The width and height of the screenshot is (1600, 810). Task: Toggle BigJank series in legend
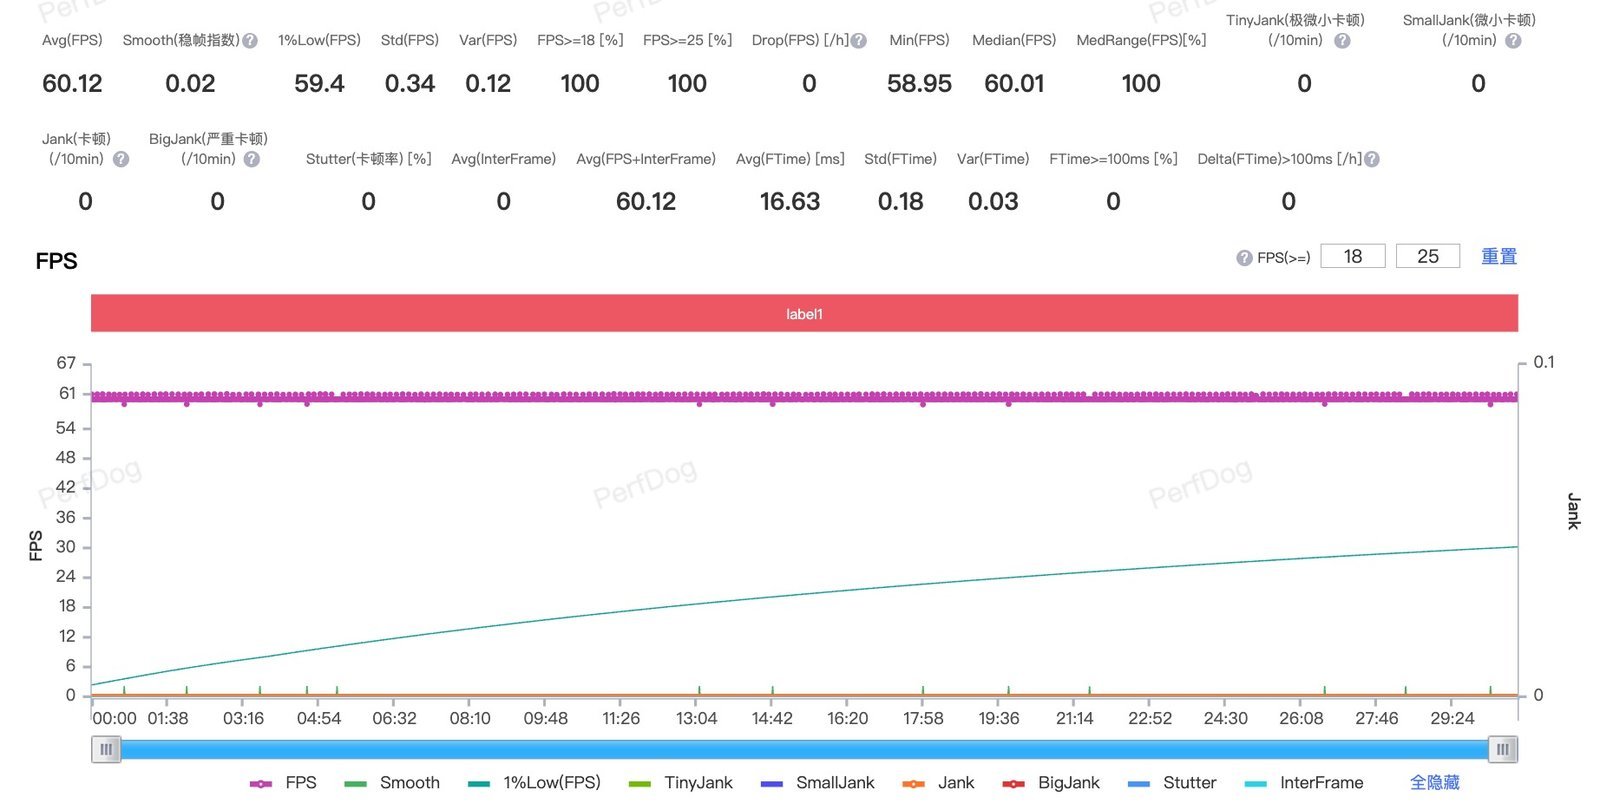1050,783
